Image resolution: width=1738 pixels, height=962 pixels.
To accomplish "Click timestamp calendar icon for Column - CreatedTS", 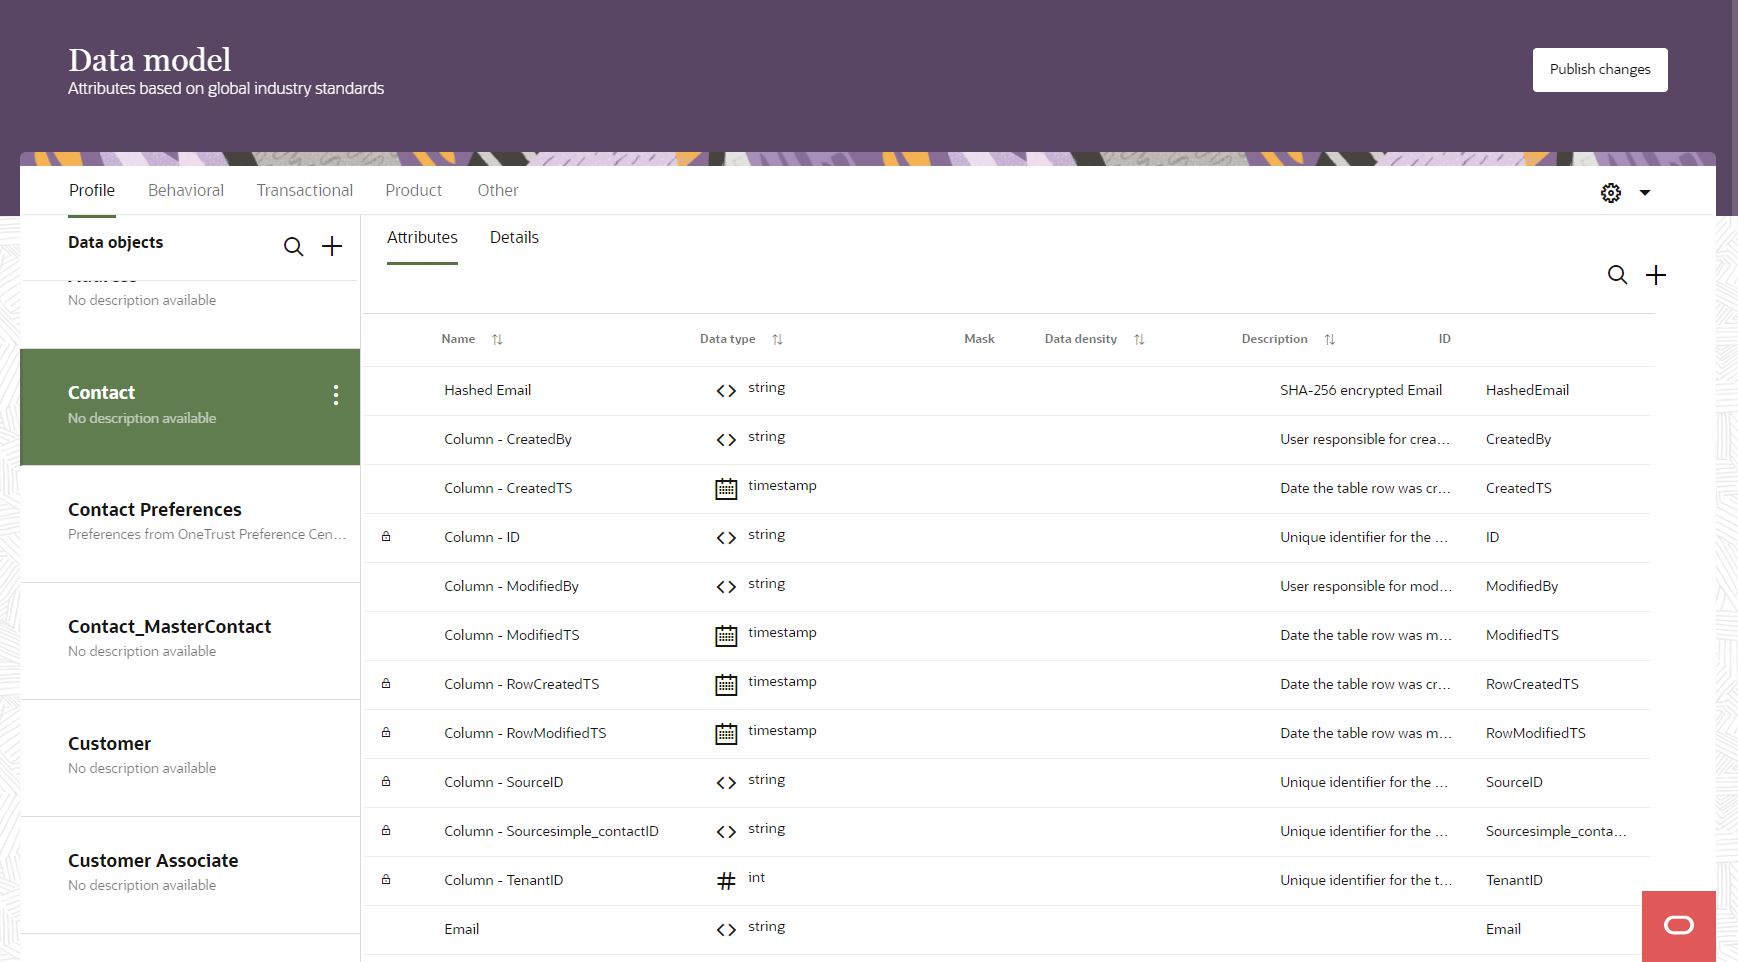I will pos(726,489).
